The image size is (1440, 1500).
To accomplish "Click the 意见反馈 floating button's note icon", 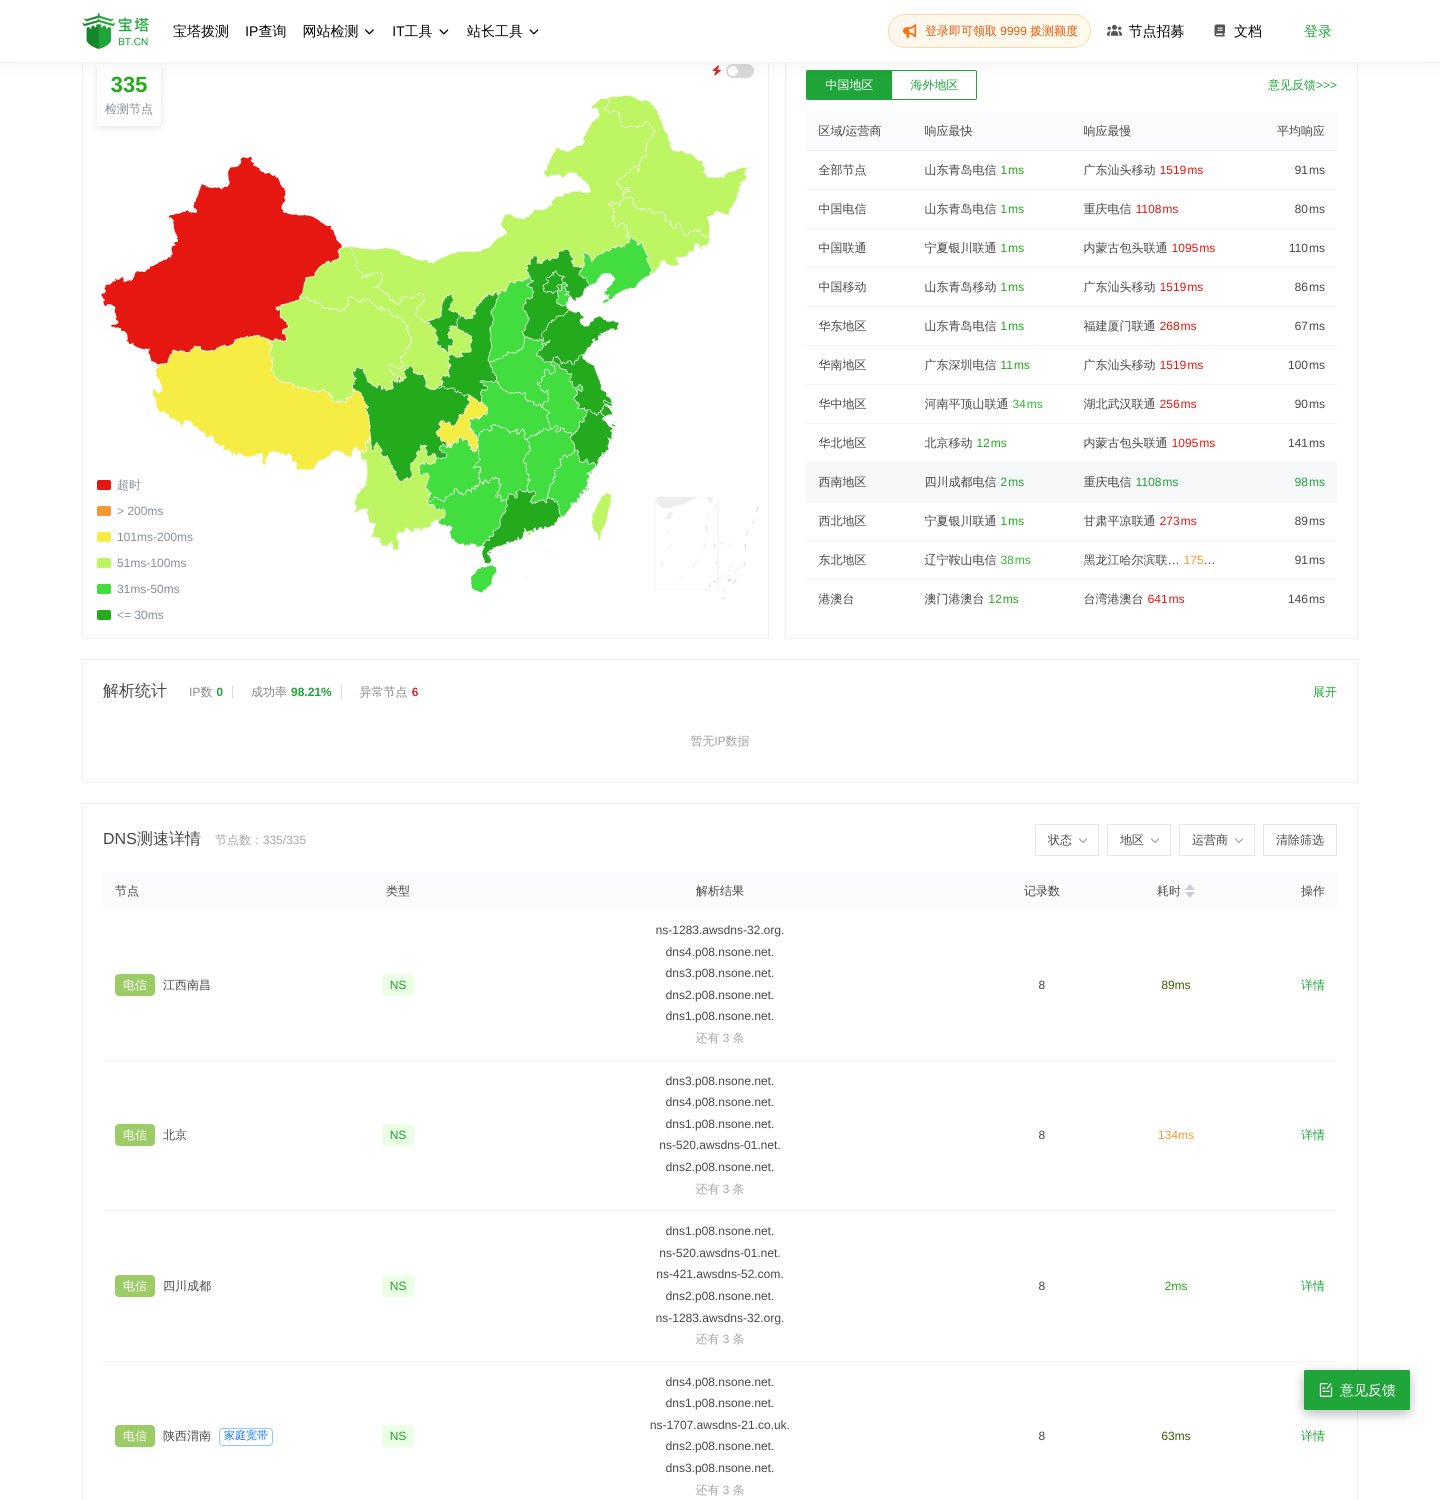I will coord(1326,1390).
